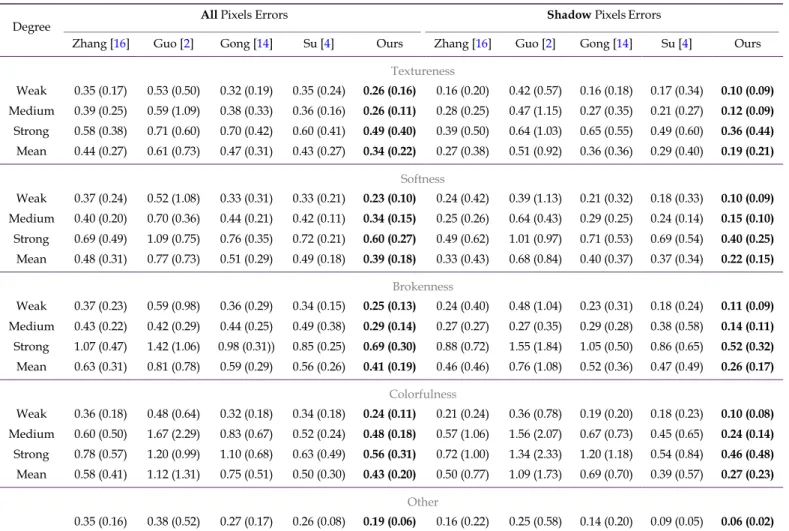This screenshot has width=789, height=531.
Task: Click the bold value 0.60 (0.27)
Action: pyautogui.click(x=389, y=239)
